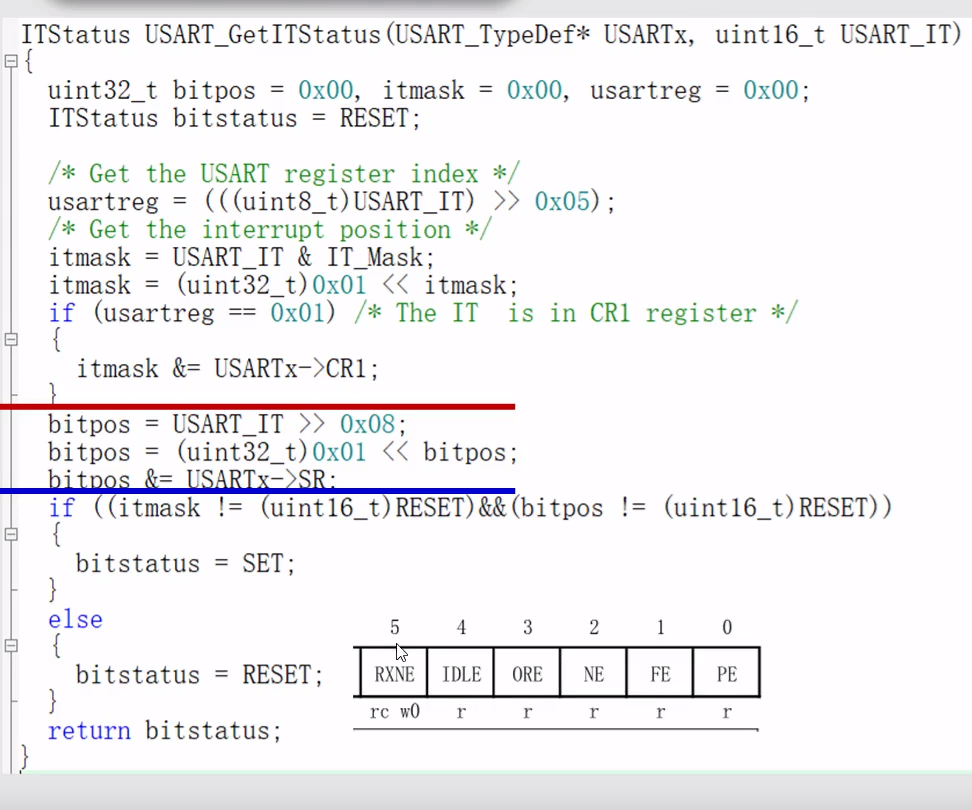Screen dimensions: 972x810
Task: Collapse the CR1 register if block
Action: pyautogui.click(x=9, y=341)
